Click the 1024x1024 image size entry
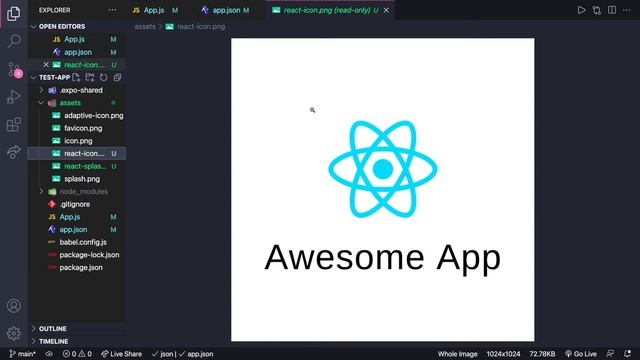The image size is (640, 360). click(x=503, y=354)
